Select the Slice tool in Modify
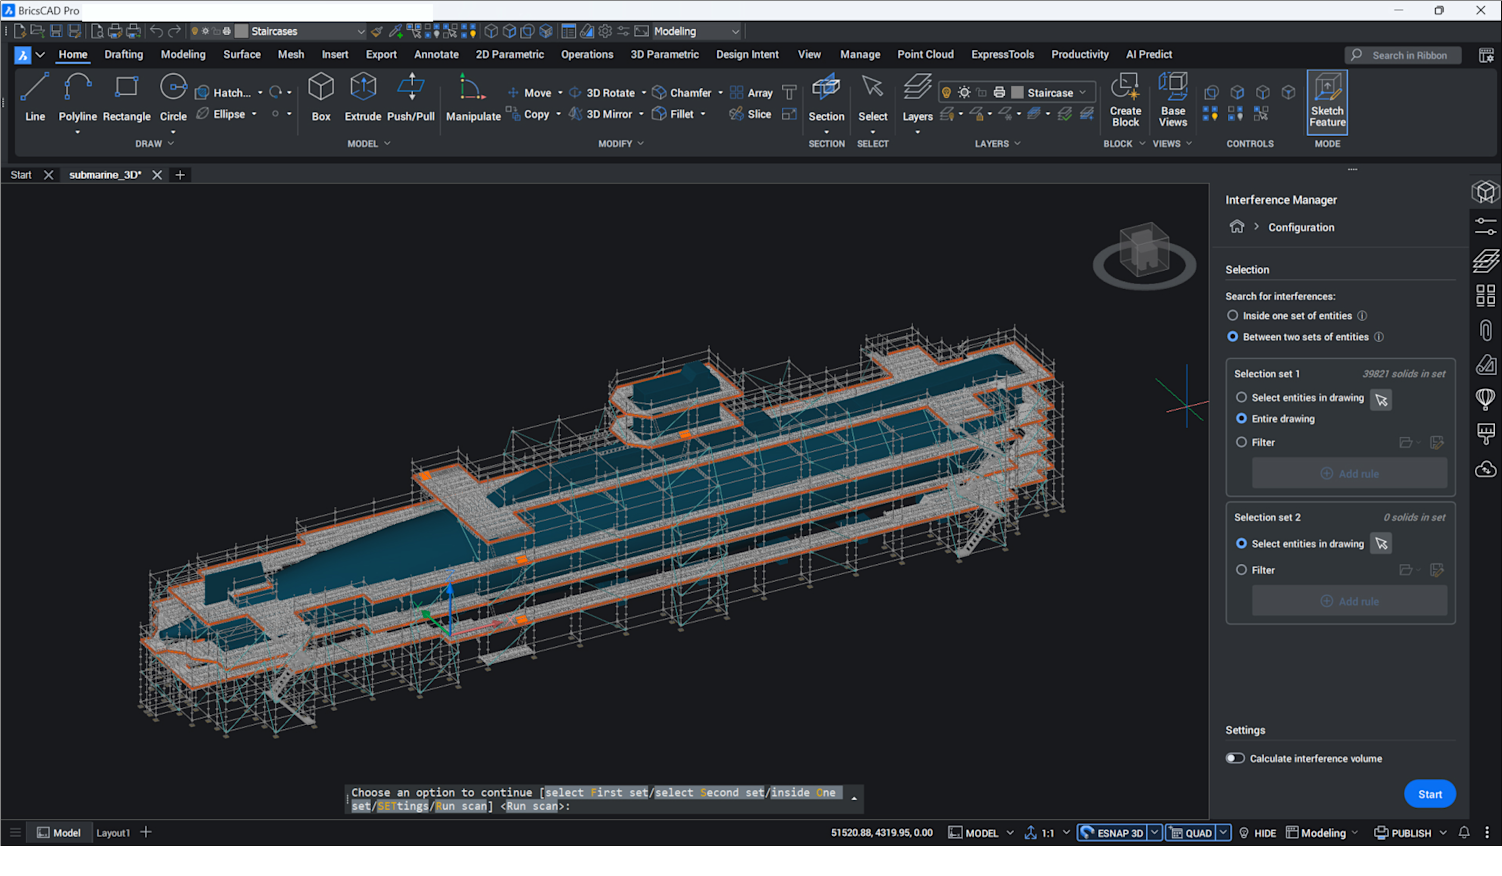 [x=750, y=114]
